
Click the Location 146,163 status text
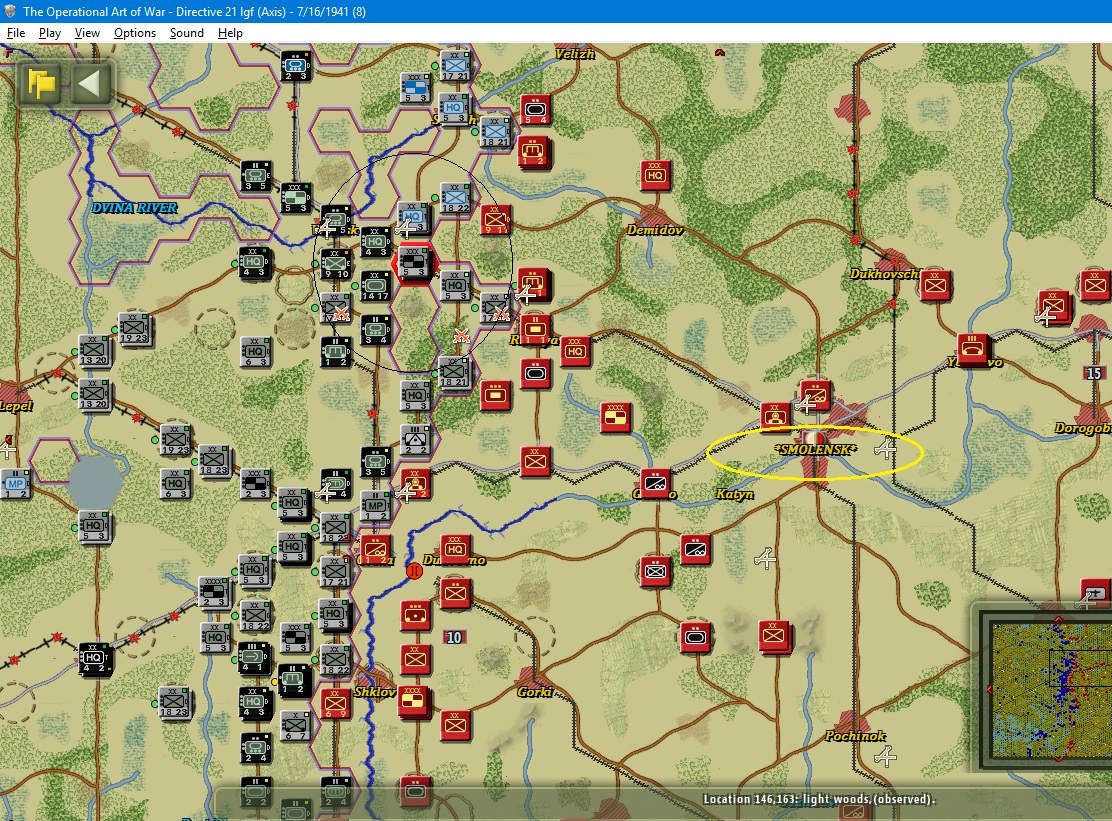tap(819, 799)
